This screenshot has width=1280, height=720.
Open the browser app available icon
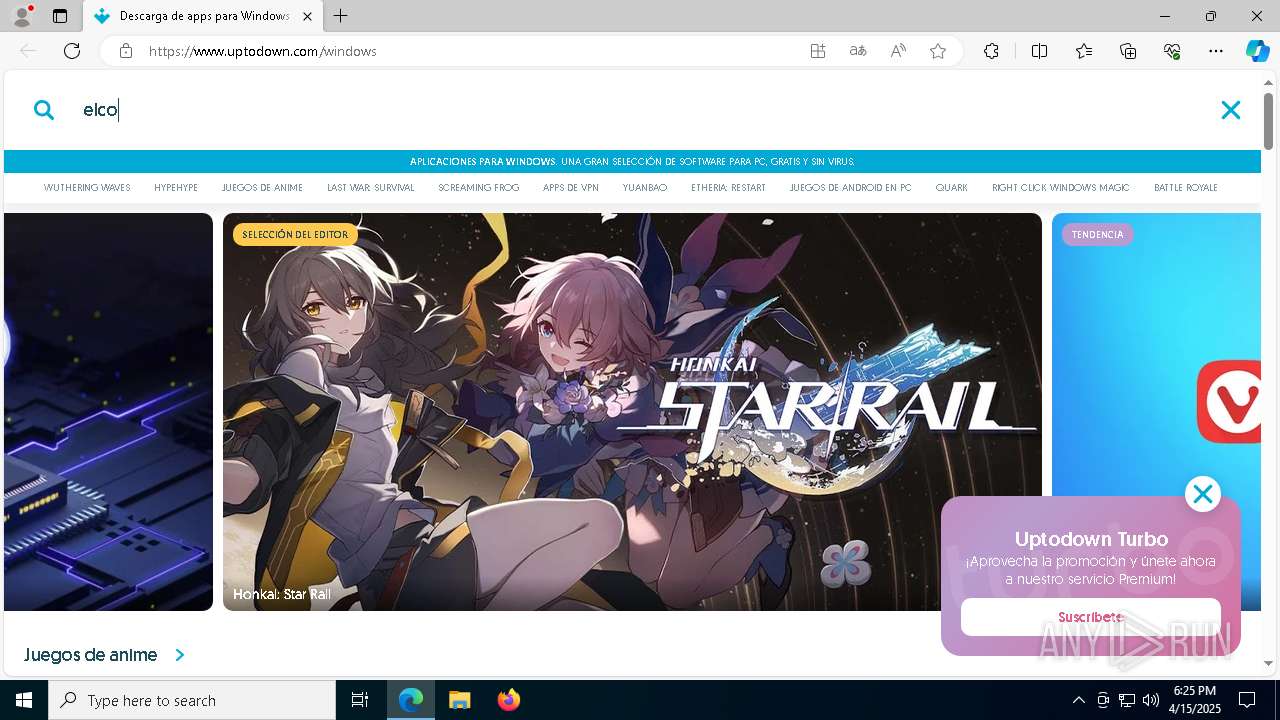(x=818, y=51)
